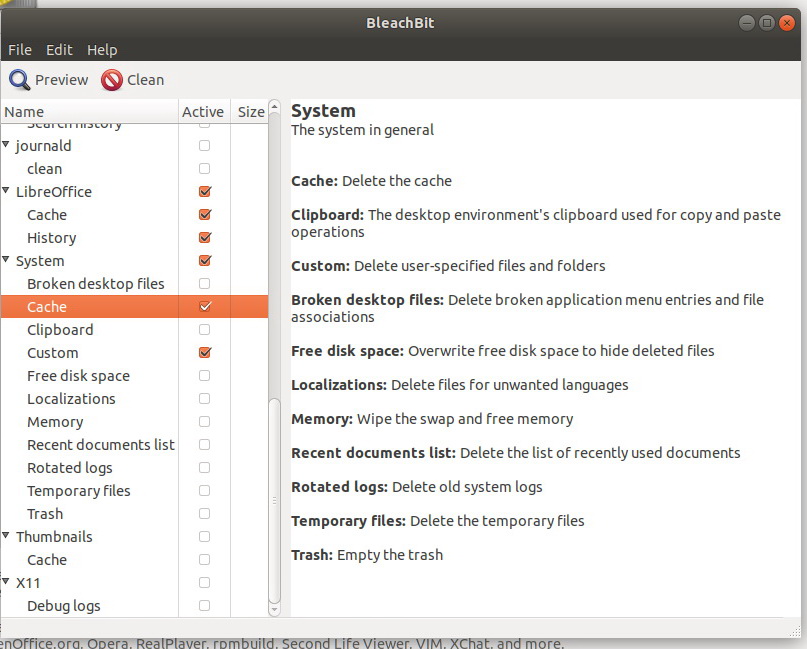Select the Trash row
The width and height of the screenshot is (807, 649).
tap(134, 514)
